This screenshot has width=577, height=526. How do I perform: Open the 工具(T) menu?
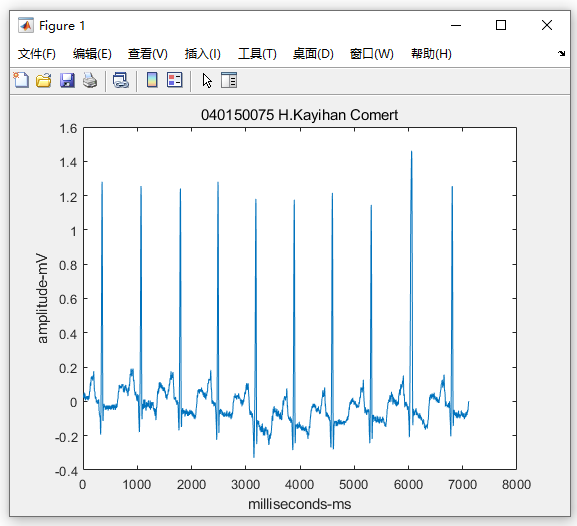point(257,54)
